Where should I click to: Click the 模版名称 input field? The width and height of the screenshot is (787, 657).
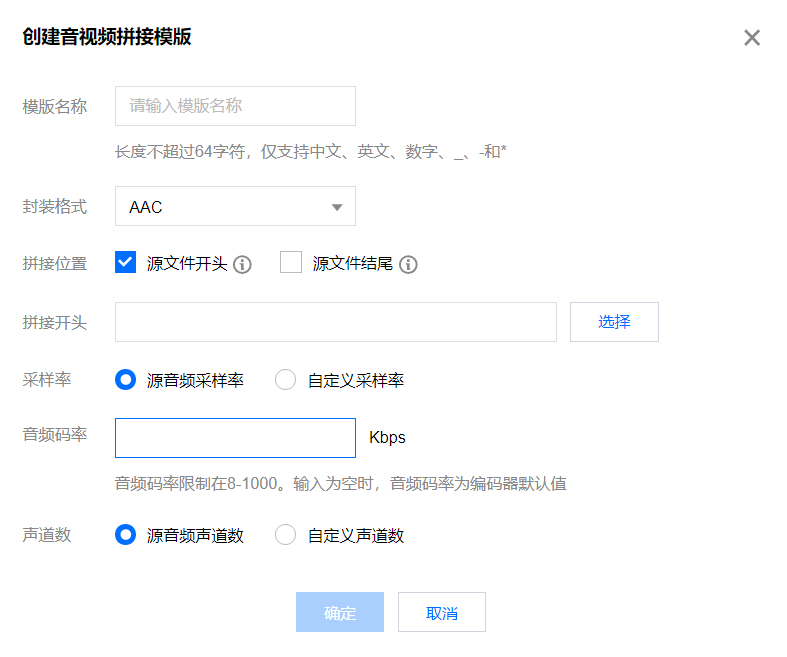[235, 106]
